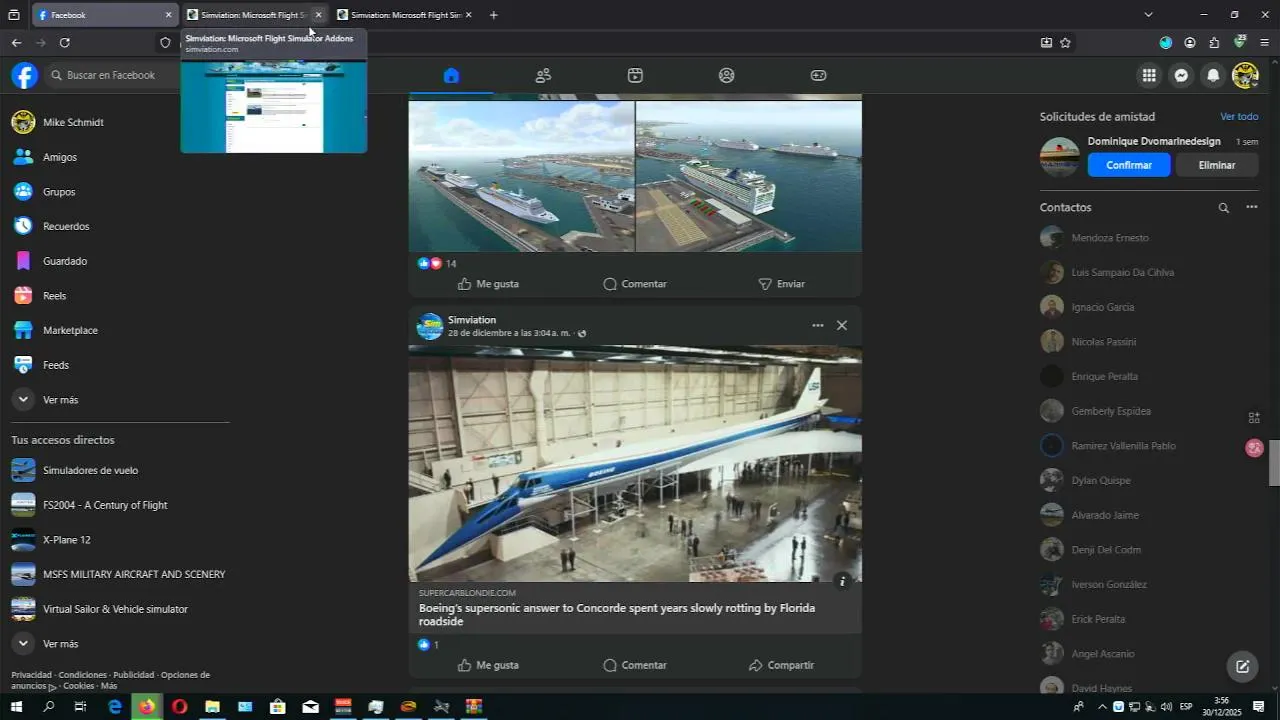Screen dimensions: 1280x720
Task: Open a new browser tab
Action: point(493,15)
